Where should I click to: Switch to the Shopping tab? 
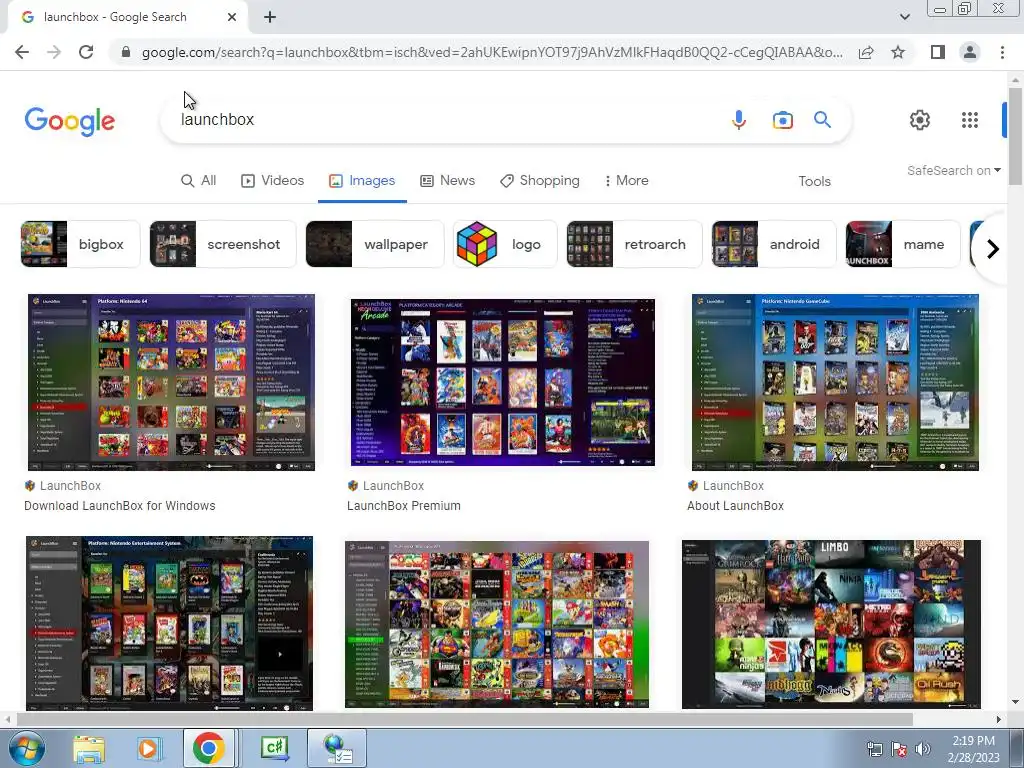tap(539, 181)
